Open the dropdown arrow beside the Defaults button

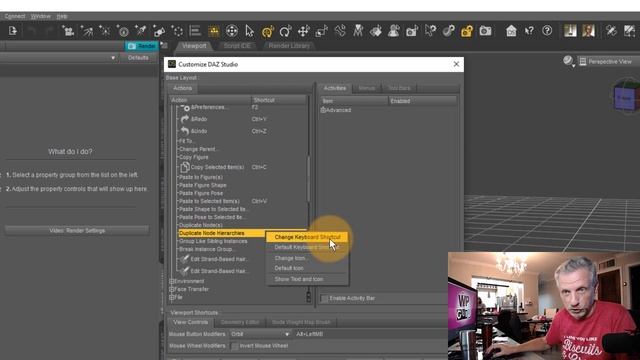click(113, 58)
